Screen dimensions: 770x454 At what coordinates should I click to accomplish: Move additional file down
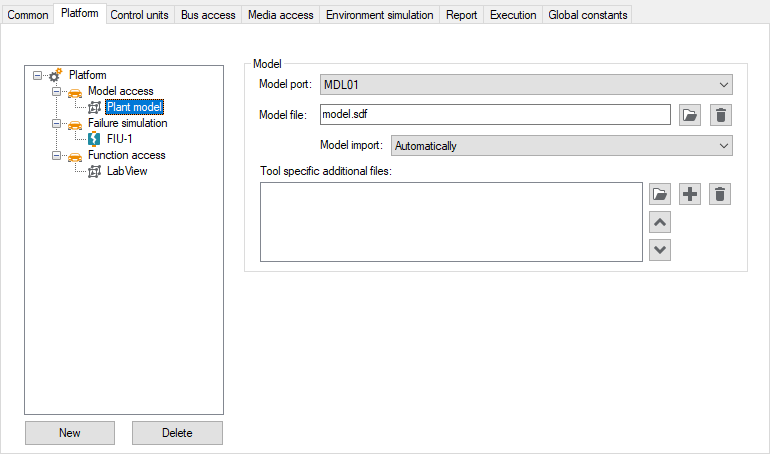coord(660,250)
